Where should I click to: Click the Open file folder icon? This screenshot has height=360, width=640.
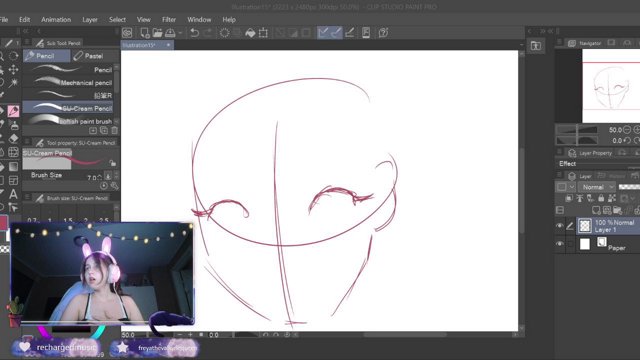coord(157,33)
